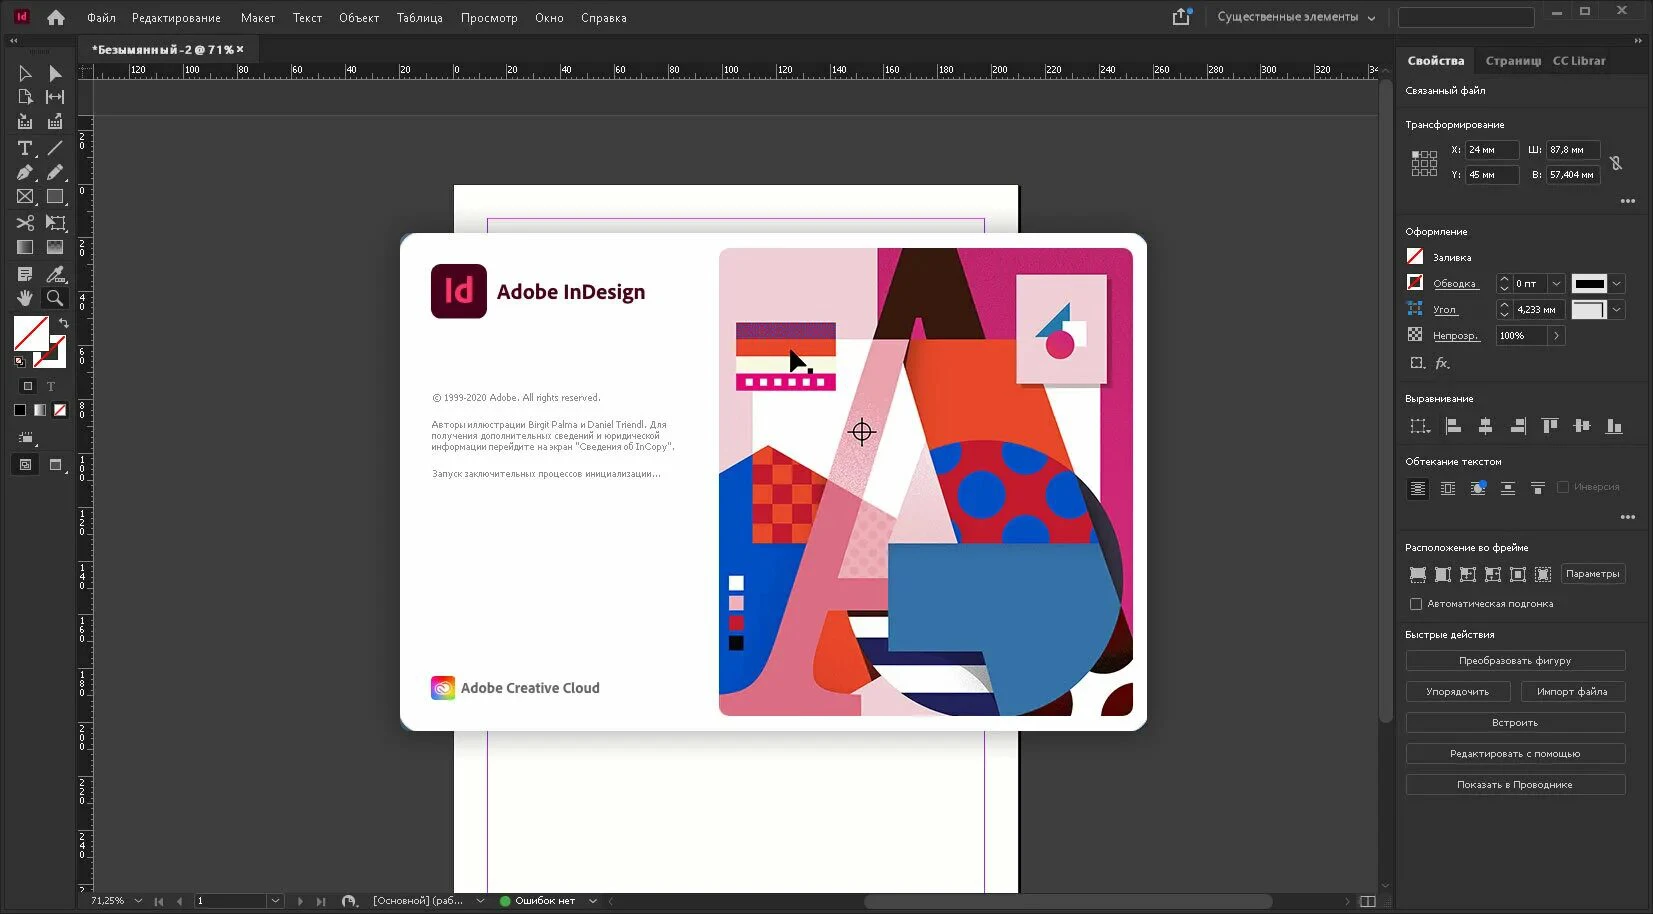Switch to the CC Libraries tab
Image resolution: width=1653 pixels, height=914 pixels.
pyautogui.click(x=1579, y=61)
